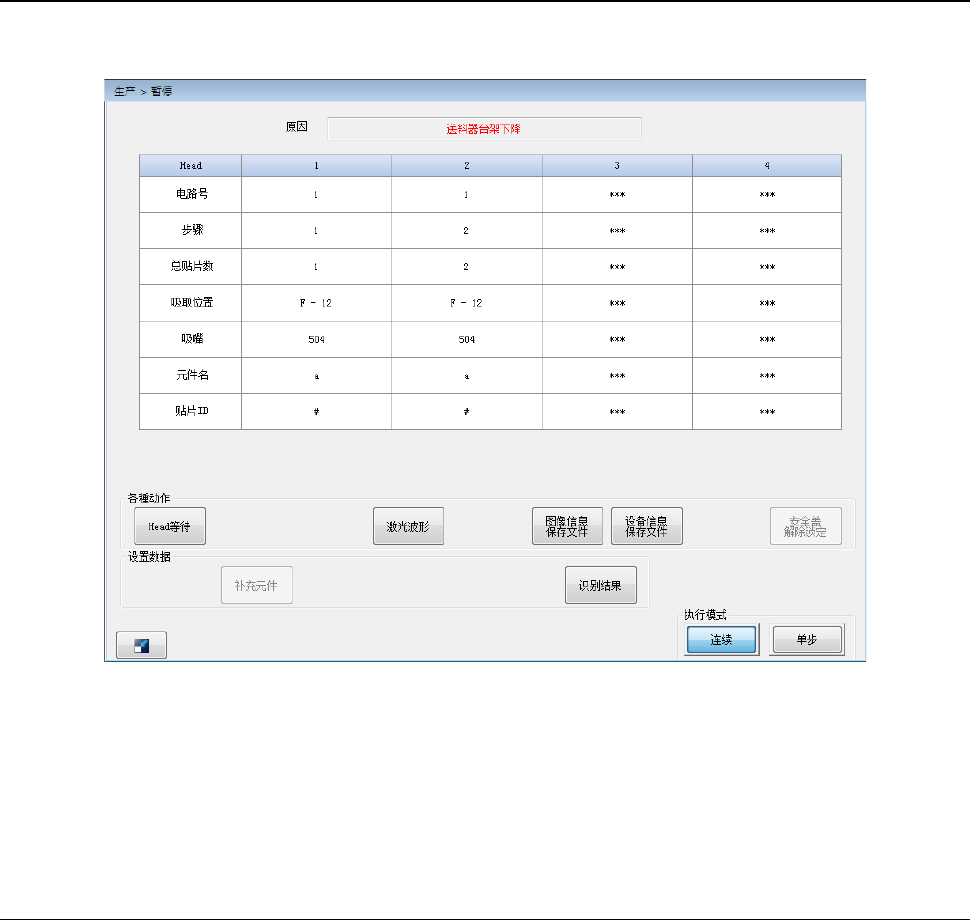Click the column 2 header

click(x=466, y=166)
